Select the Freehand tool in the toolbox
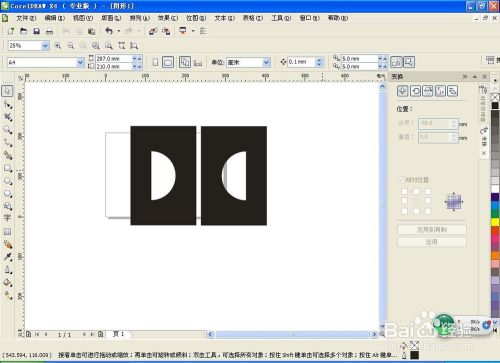The height and width of the screenshot is (363, 500). point(8,143)
